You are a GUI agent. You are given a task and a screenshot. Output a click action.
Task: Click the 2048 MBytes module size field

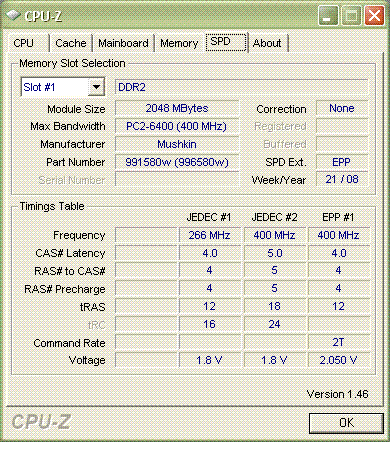click(x=177, y=108)
